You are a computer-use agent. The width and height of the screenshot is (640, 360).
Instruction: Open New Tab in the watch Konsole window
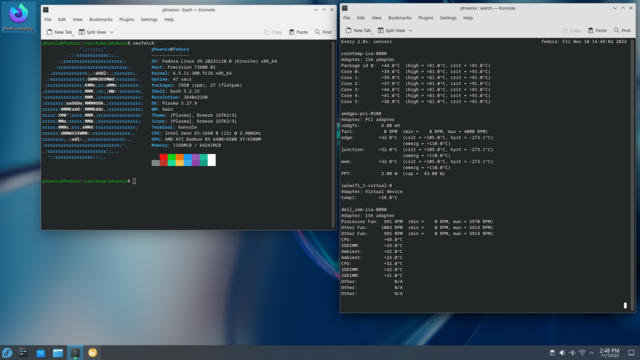pyautogui.click(x=358, y=30)
